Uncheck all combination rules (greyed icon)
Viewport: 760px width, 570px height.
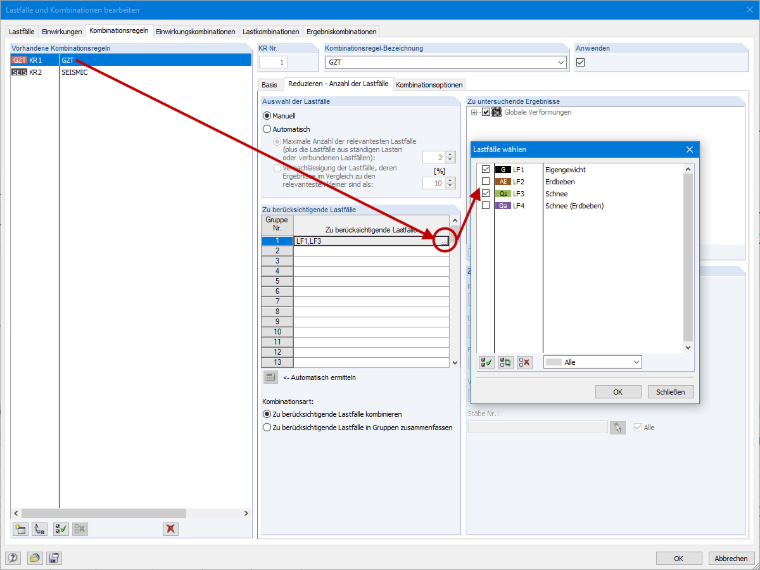[x=80, y=529]
